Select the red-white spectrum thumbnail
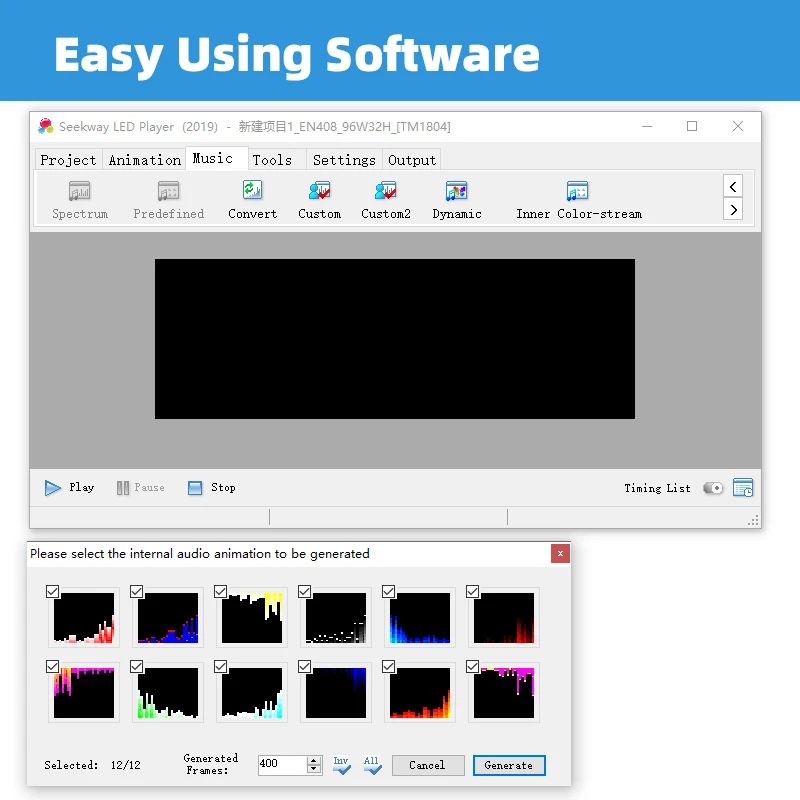This screenshot has width=800, height=800. point(84,617)
